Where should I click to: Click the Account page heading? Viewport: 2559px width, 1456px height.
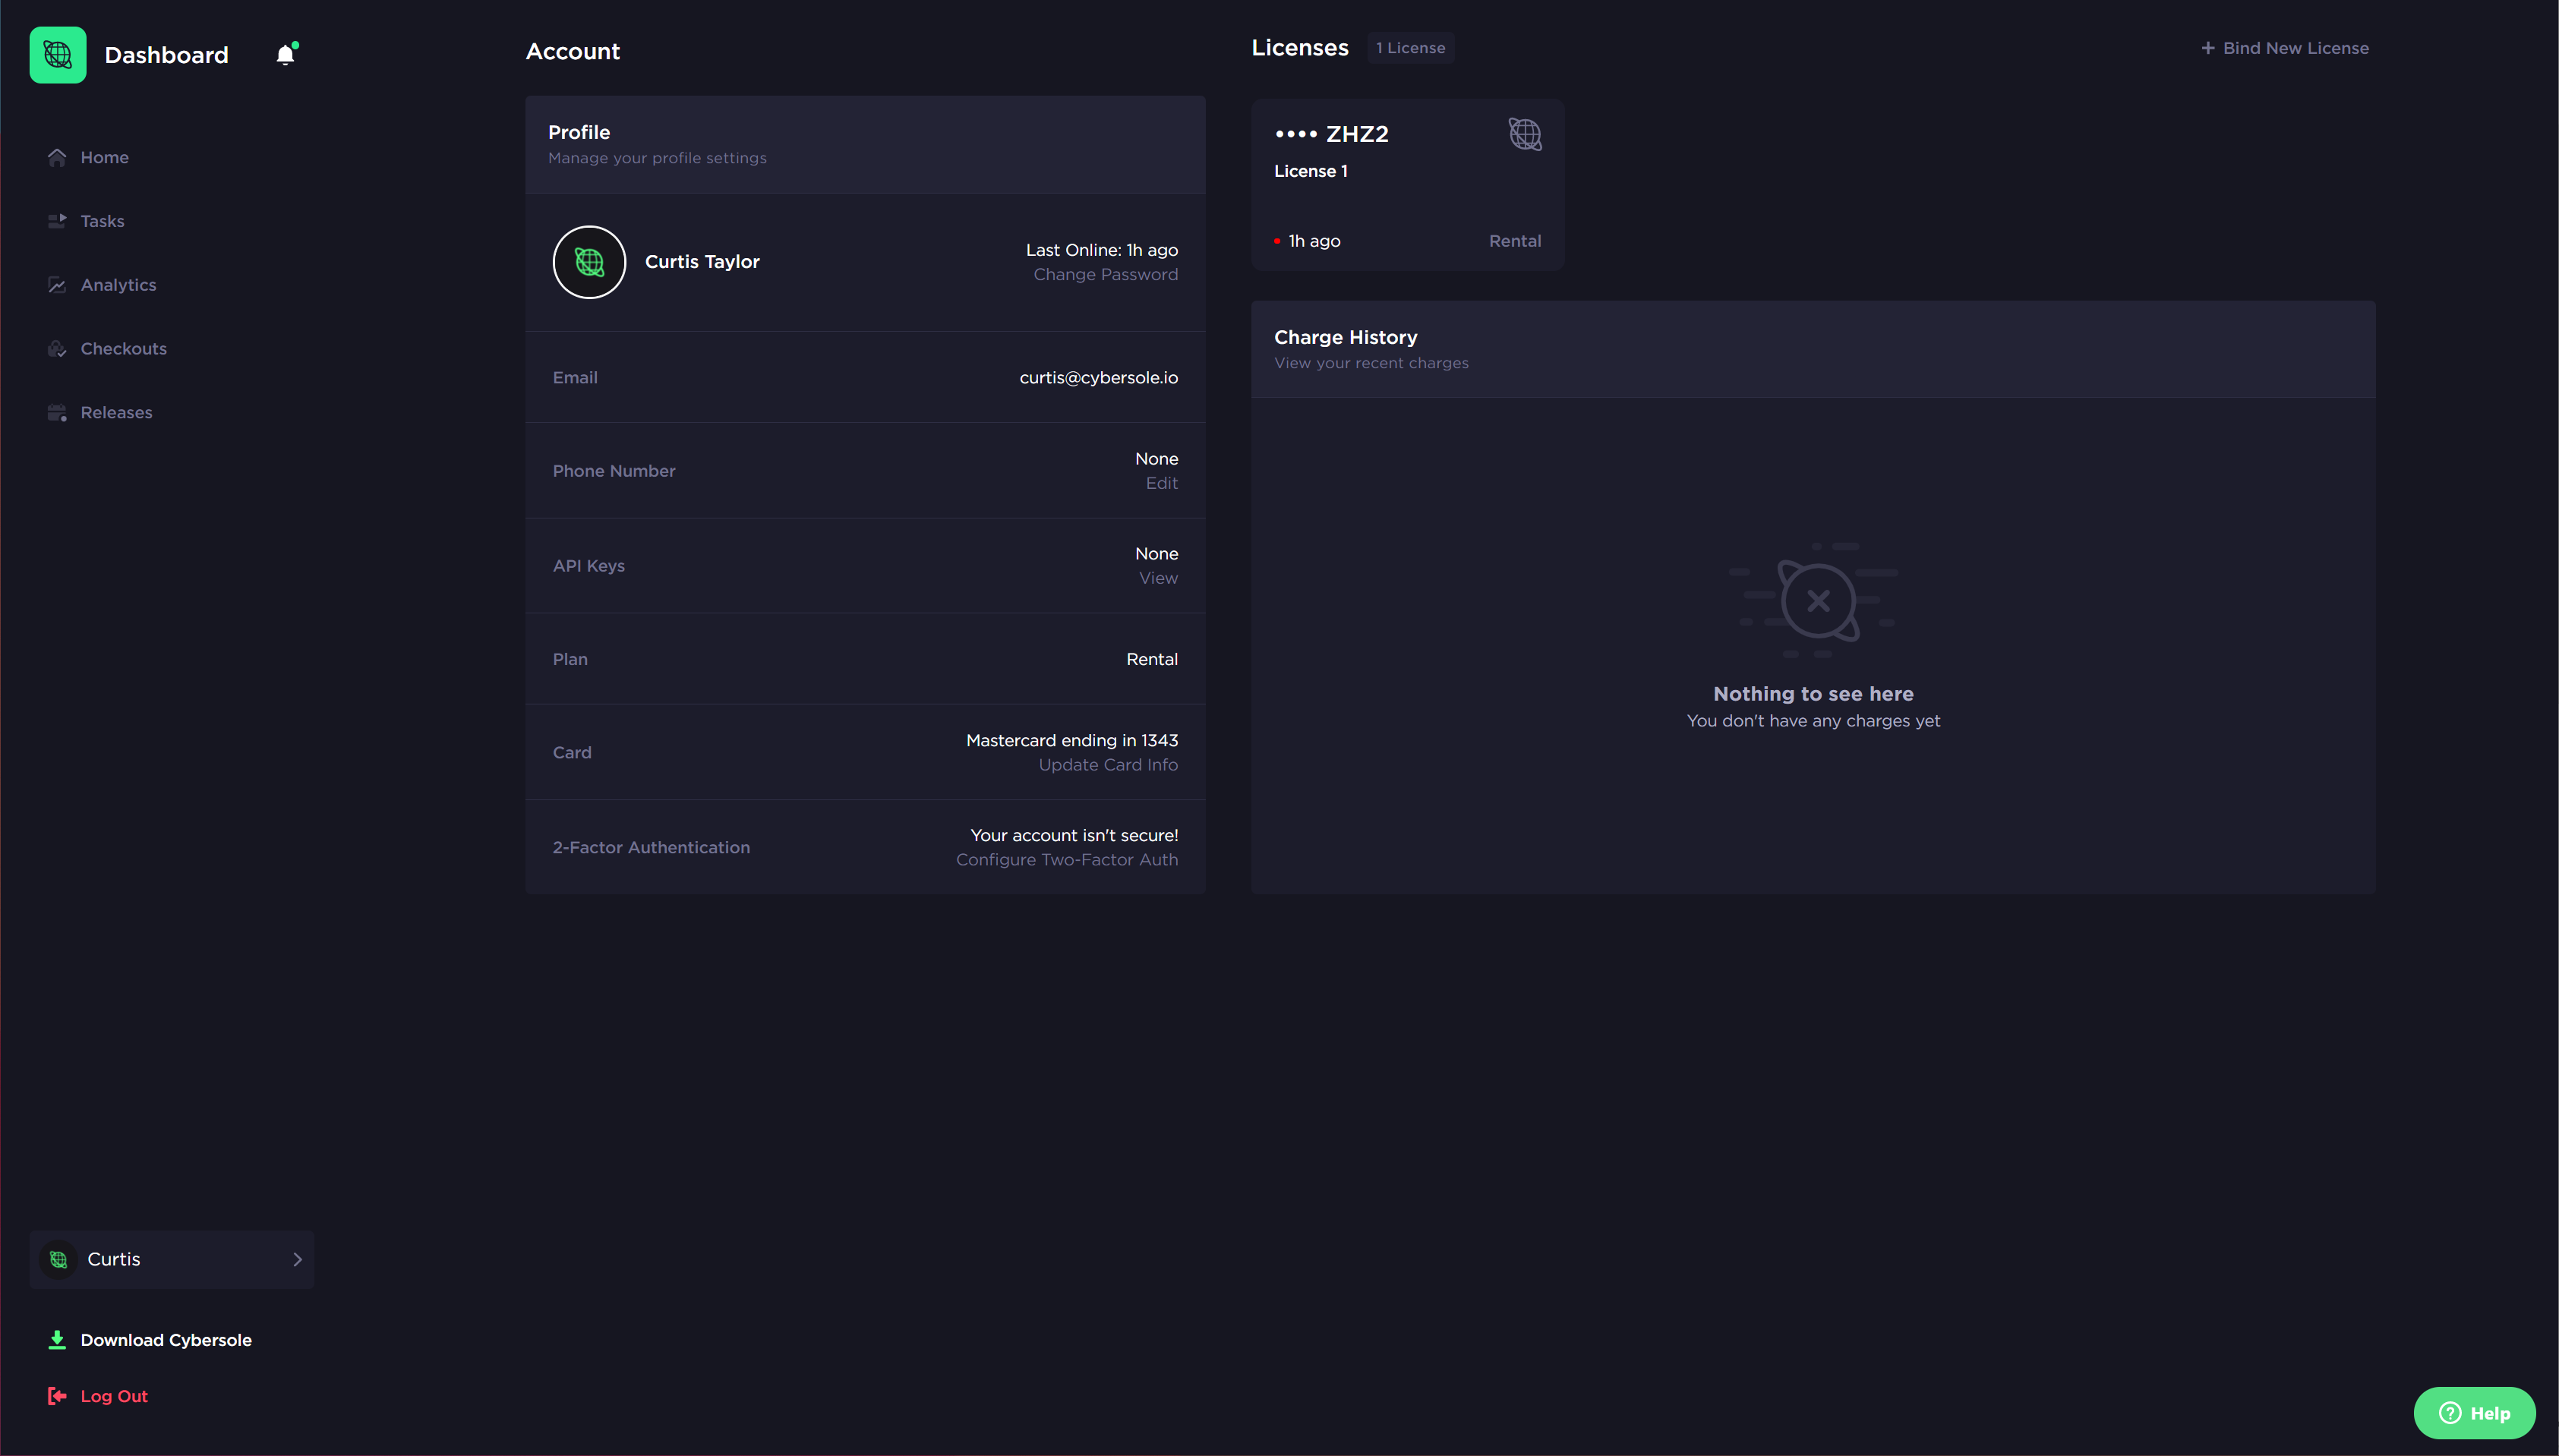click(x=573, y=52)
